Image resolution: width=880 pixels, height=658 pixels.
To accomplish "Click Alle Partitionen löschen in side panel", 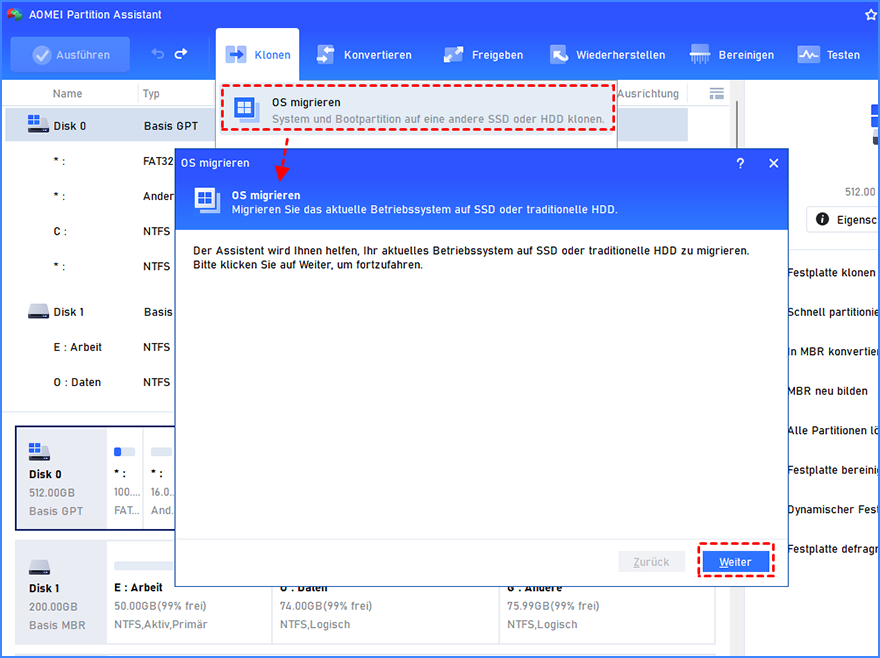I will pos(833,431).
